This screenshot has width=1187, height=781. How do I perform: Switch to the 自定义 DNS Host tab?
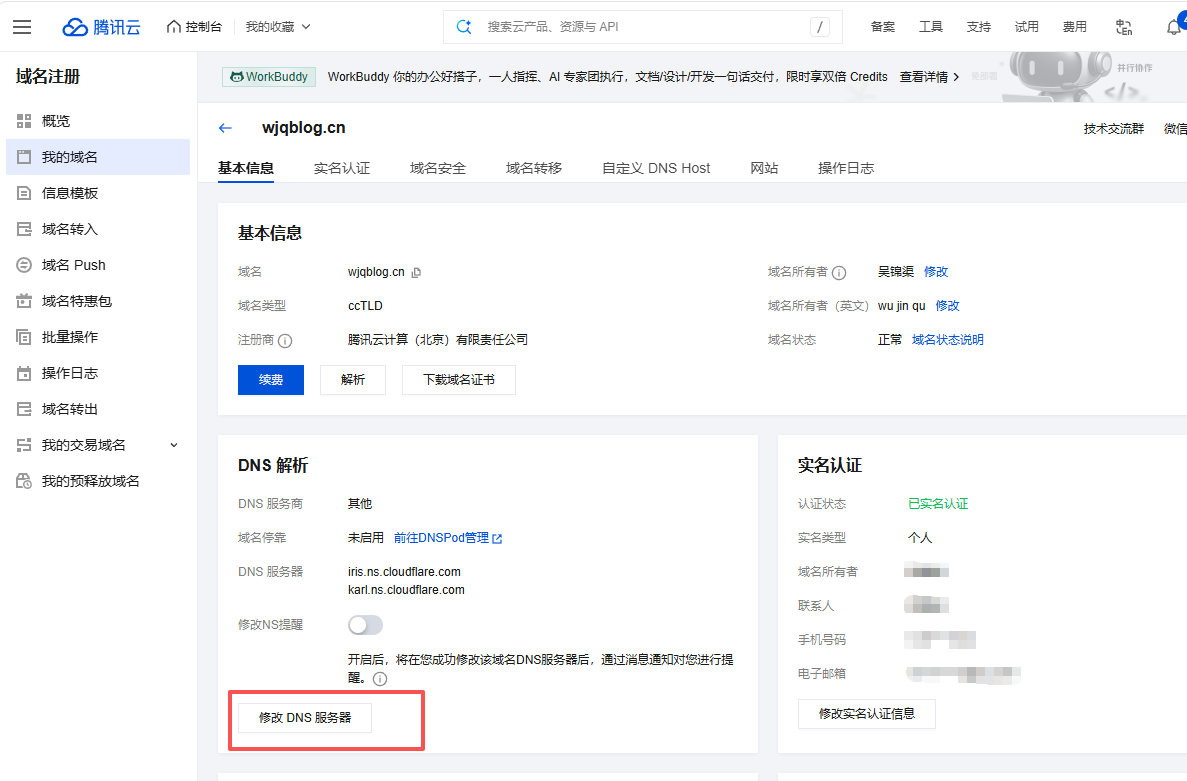[656, 168]
